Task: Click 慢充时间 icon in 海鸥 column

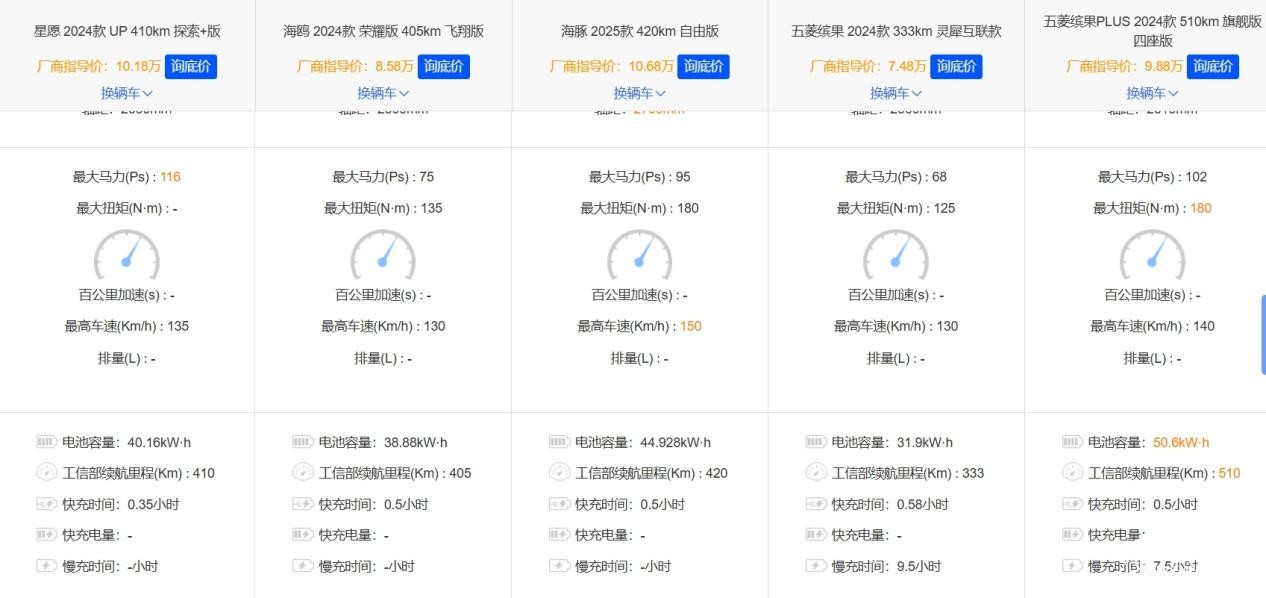Action: [304, 566]
